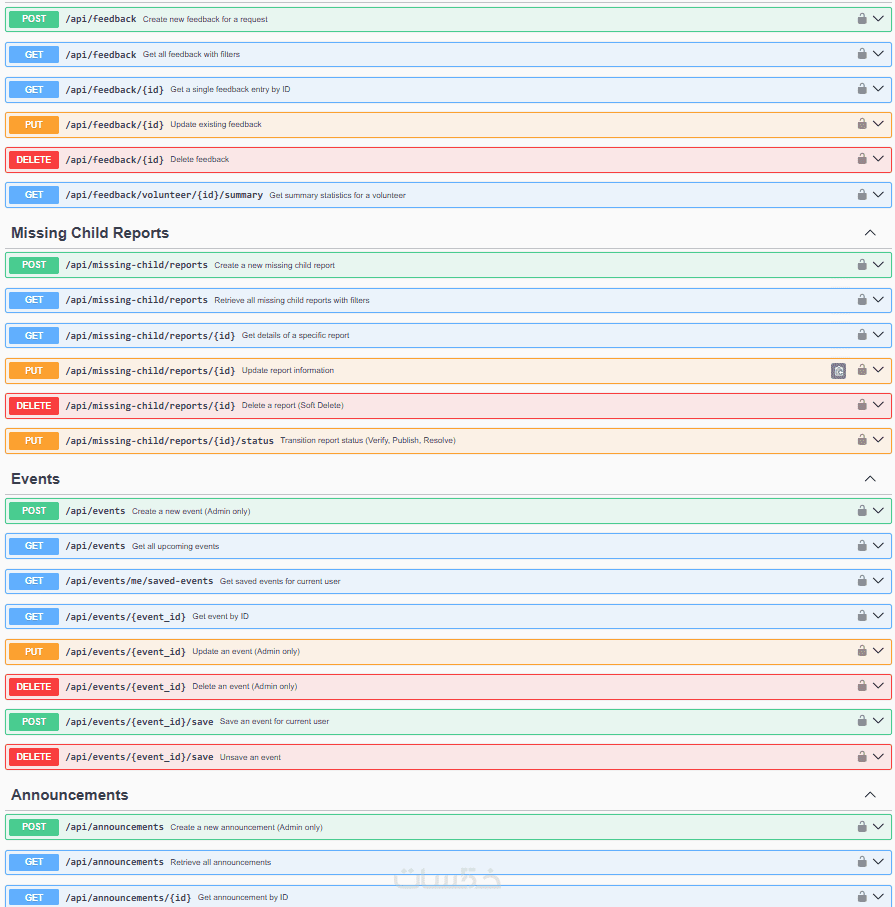Image resolution: width=895 pixels, height=907 pixels.
Task: Click path /api/missing-child/reports/{id}/status
Action: click(x=170, y=441)
